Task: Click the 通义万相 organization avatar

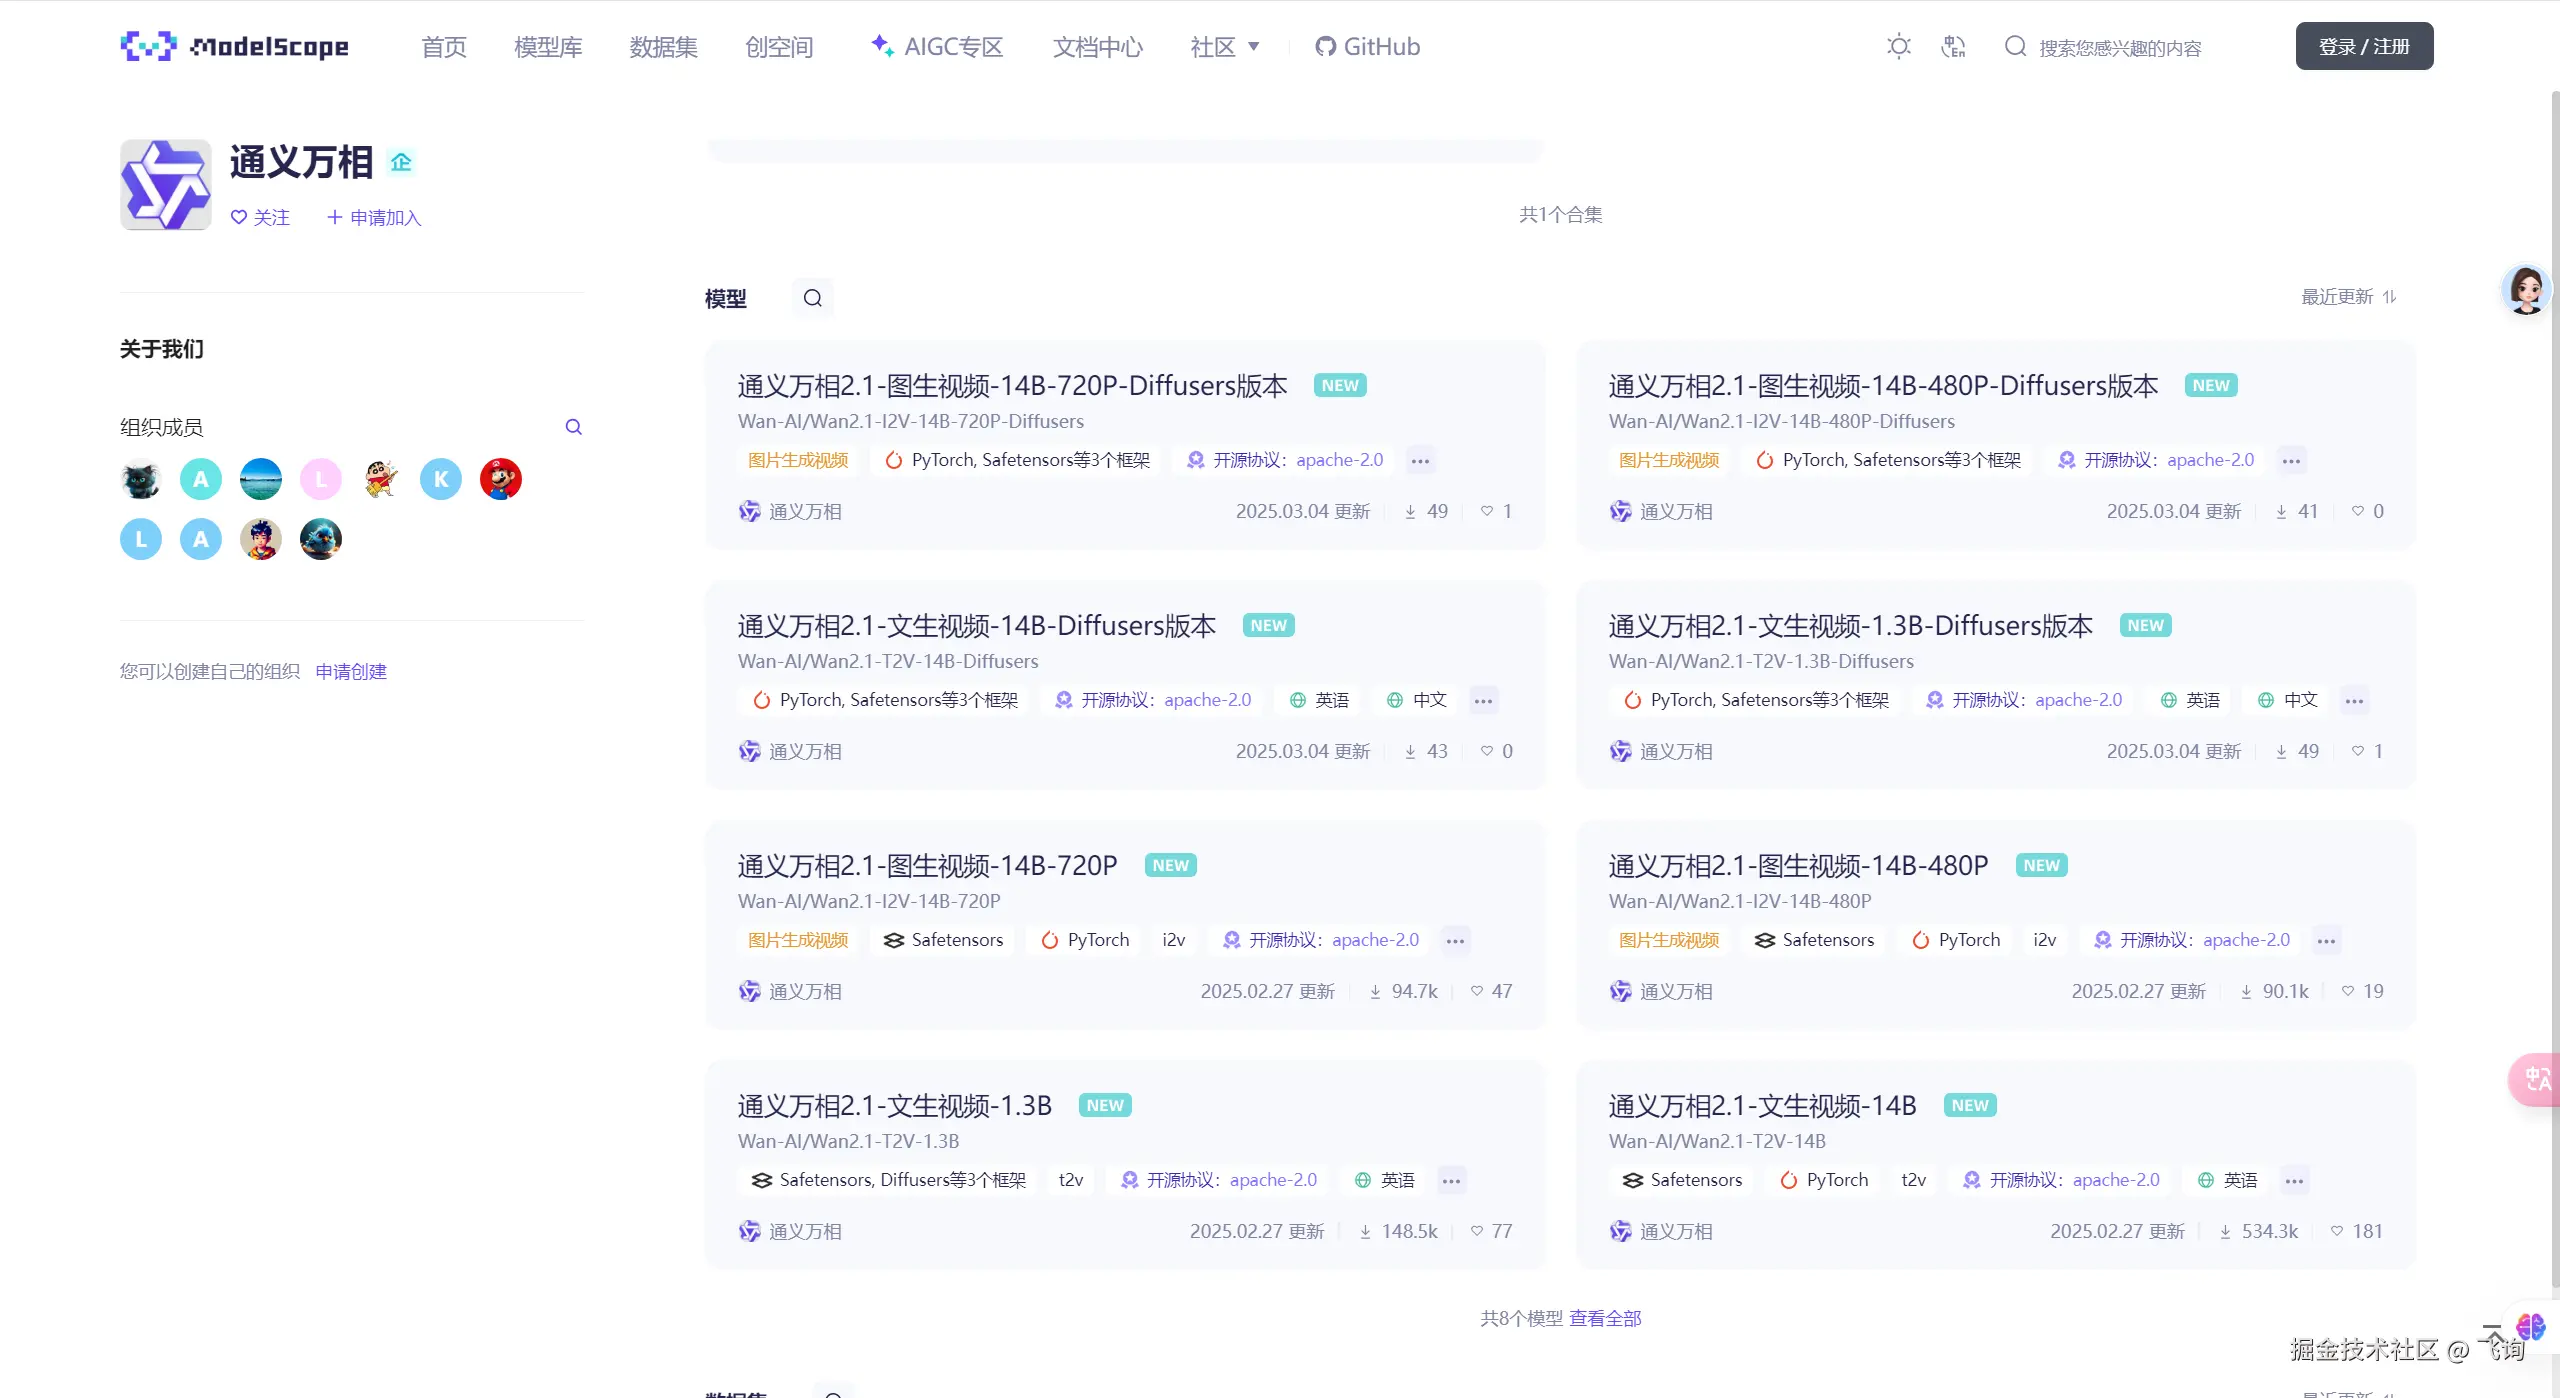Action: tap(166, 185)
